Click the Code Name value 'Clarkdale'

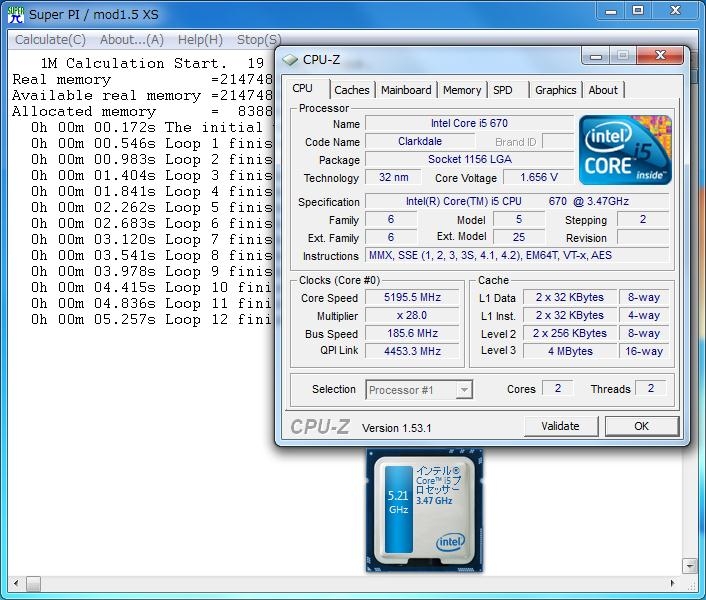(x=420, y=141)
